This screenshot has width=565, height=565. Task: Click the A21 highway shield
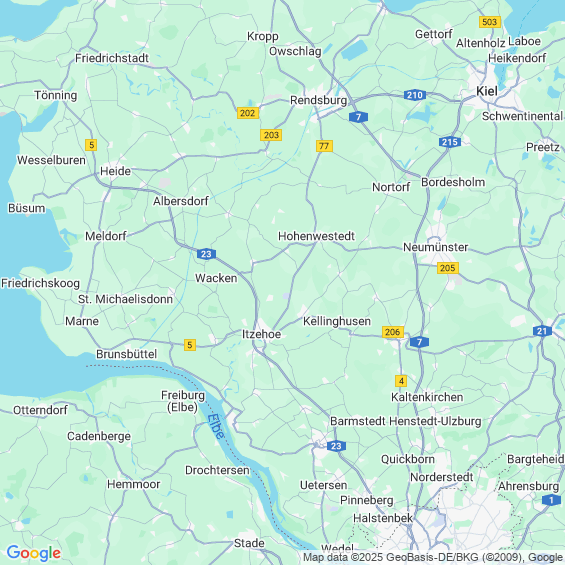542,331
